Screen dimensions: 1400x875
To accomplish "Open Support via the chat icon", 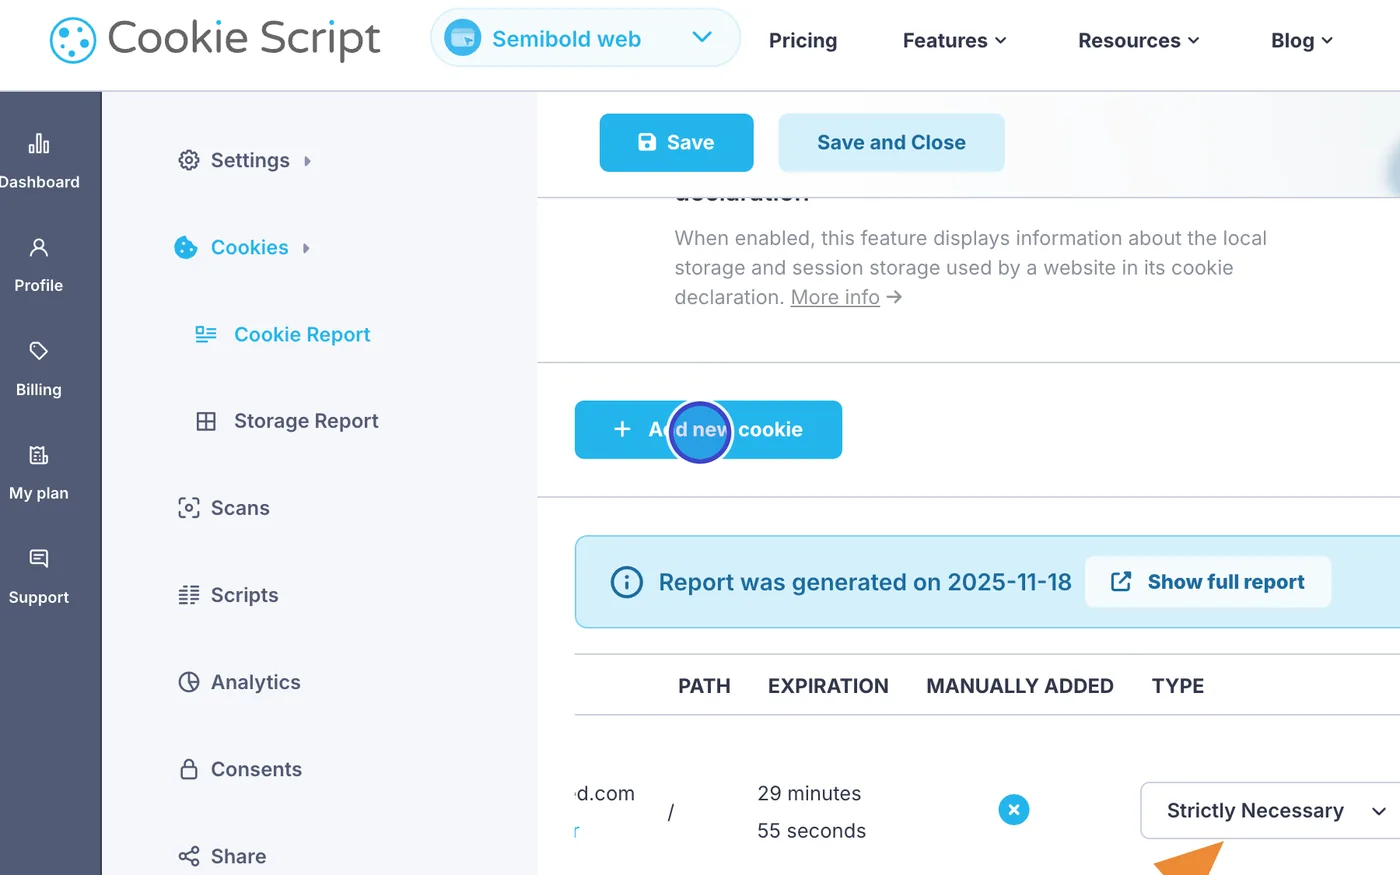I will [x=39, y=558].
